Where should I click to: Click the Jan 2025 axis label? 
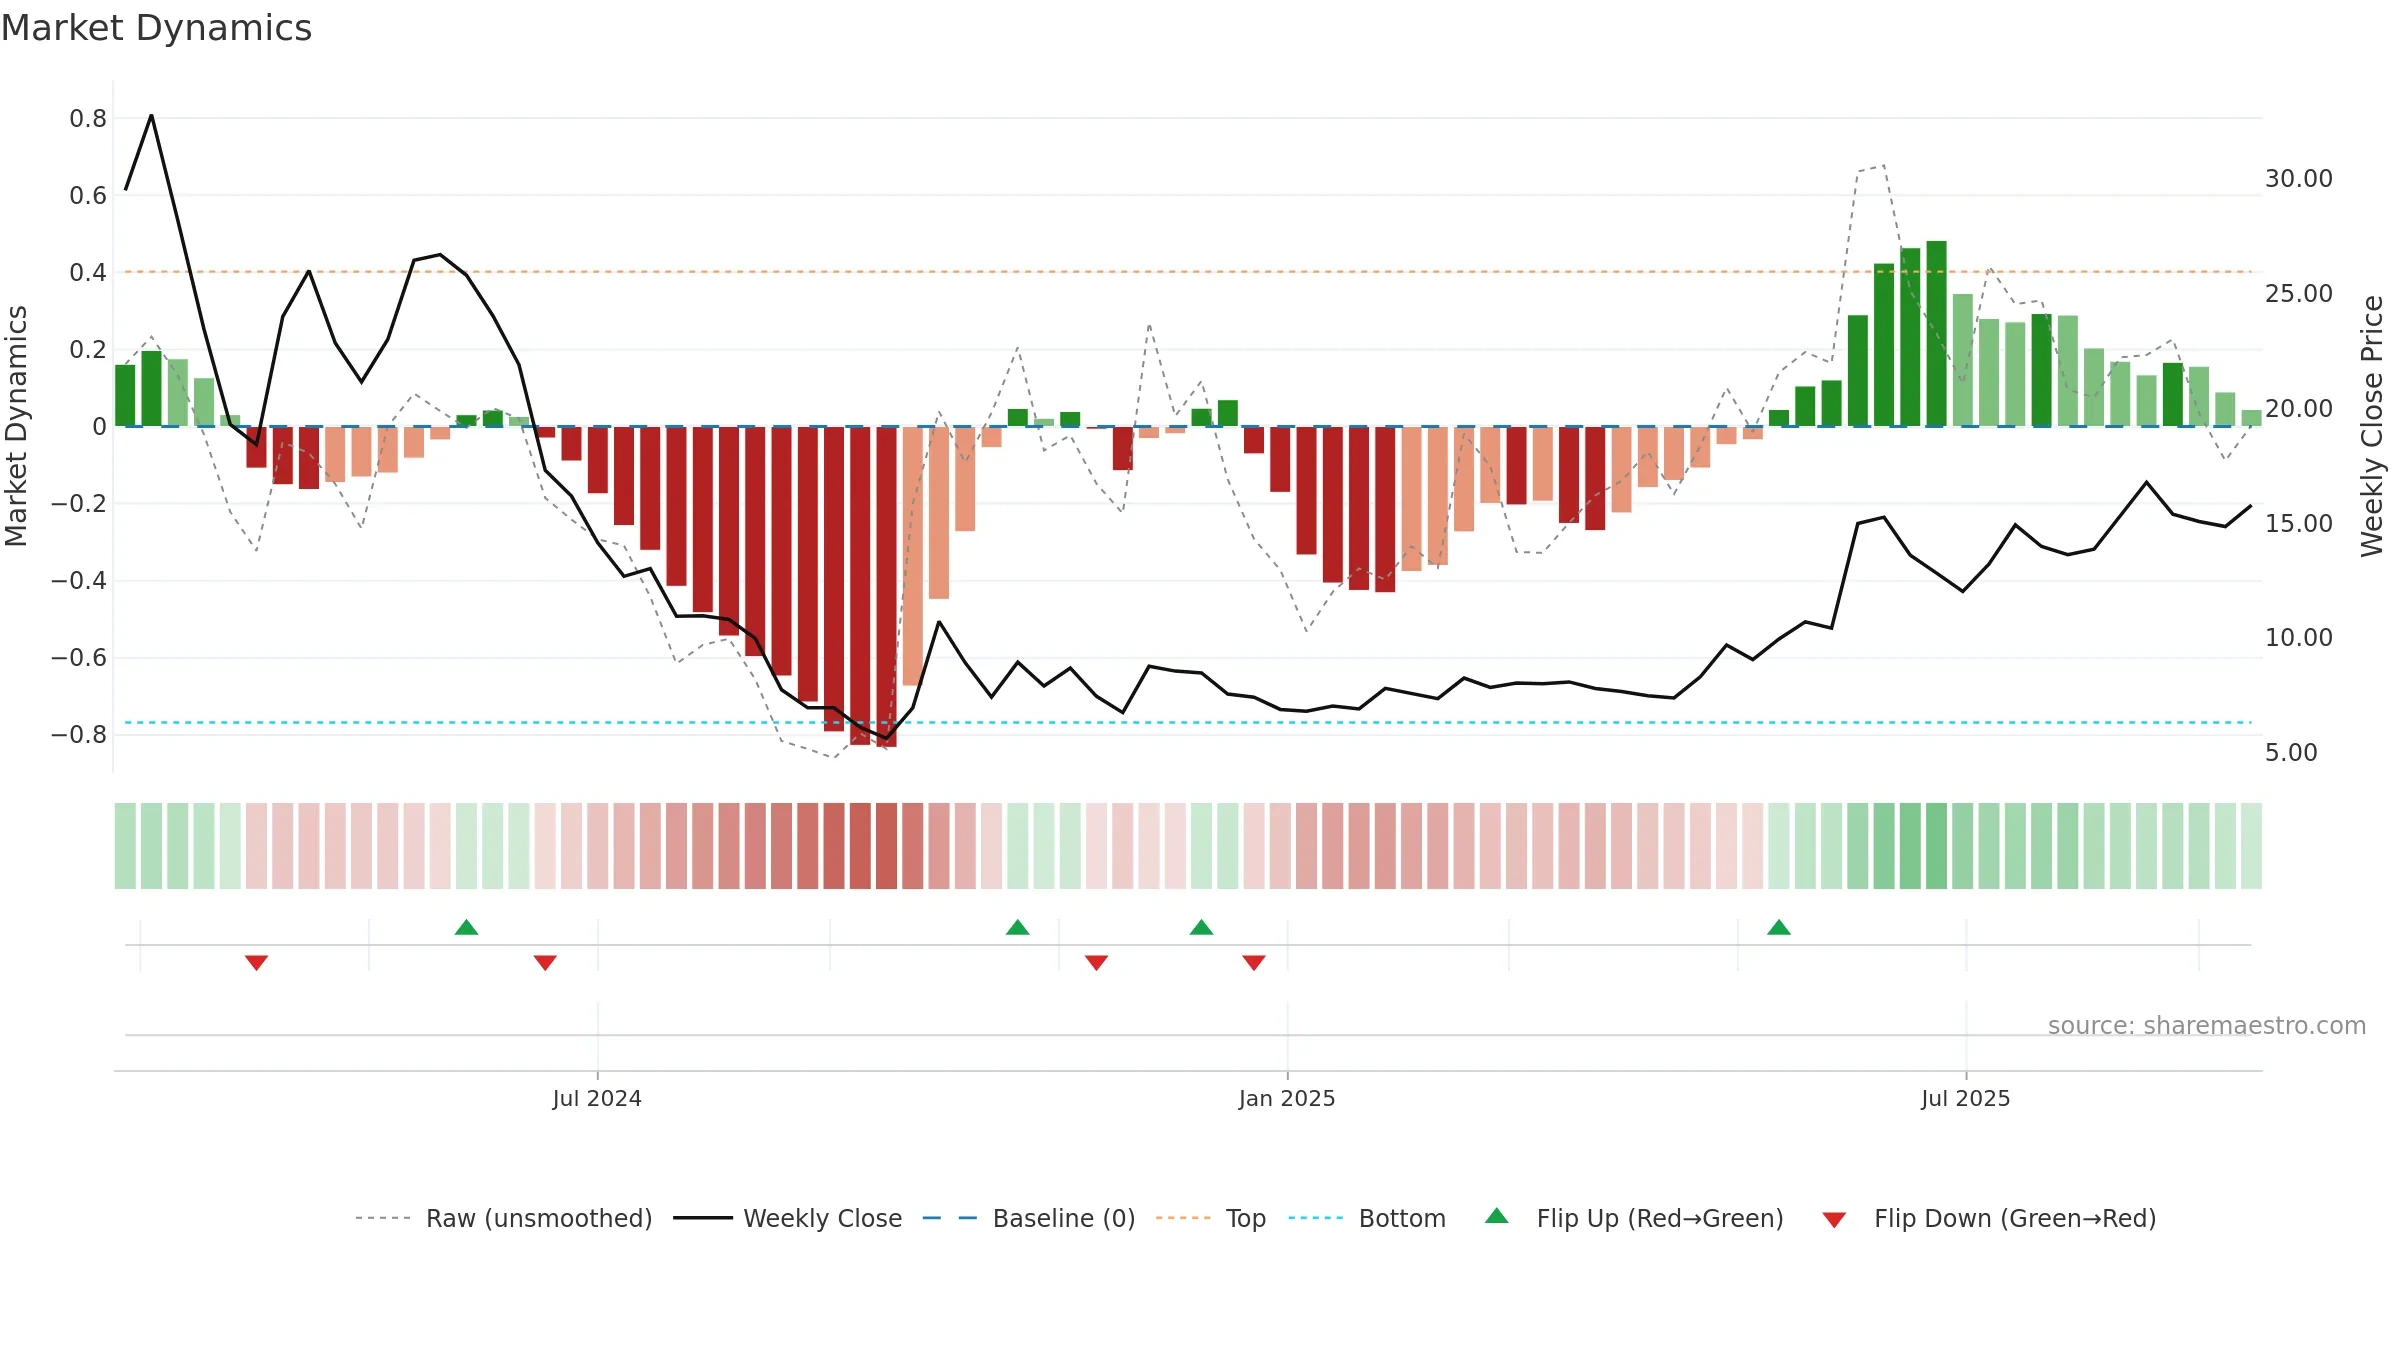(x=1287, y=1098)
